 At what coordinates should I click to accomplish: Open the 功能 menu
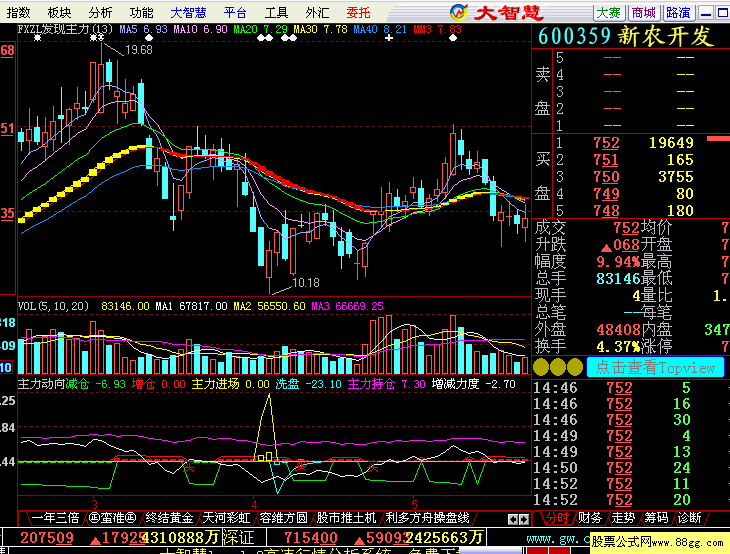[x=141, y=12]
